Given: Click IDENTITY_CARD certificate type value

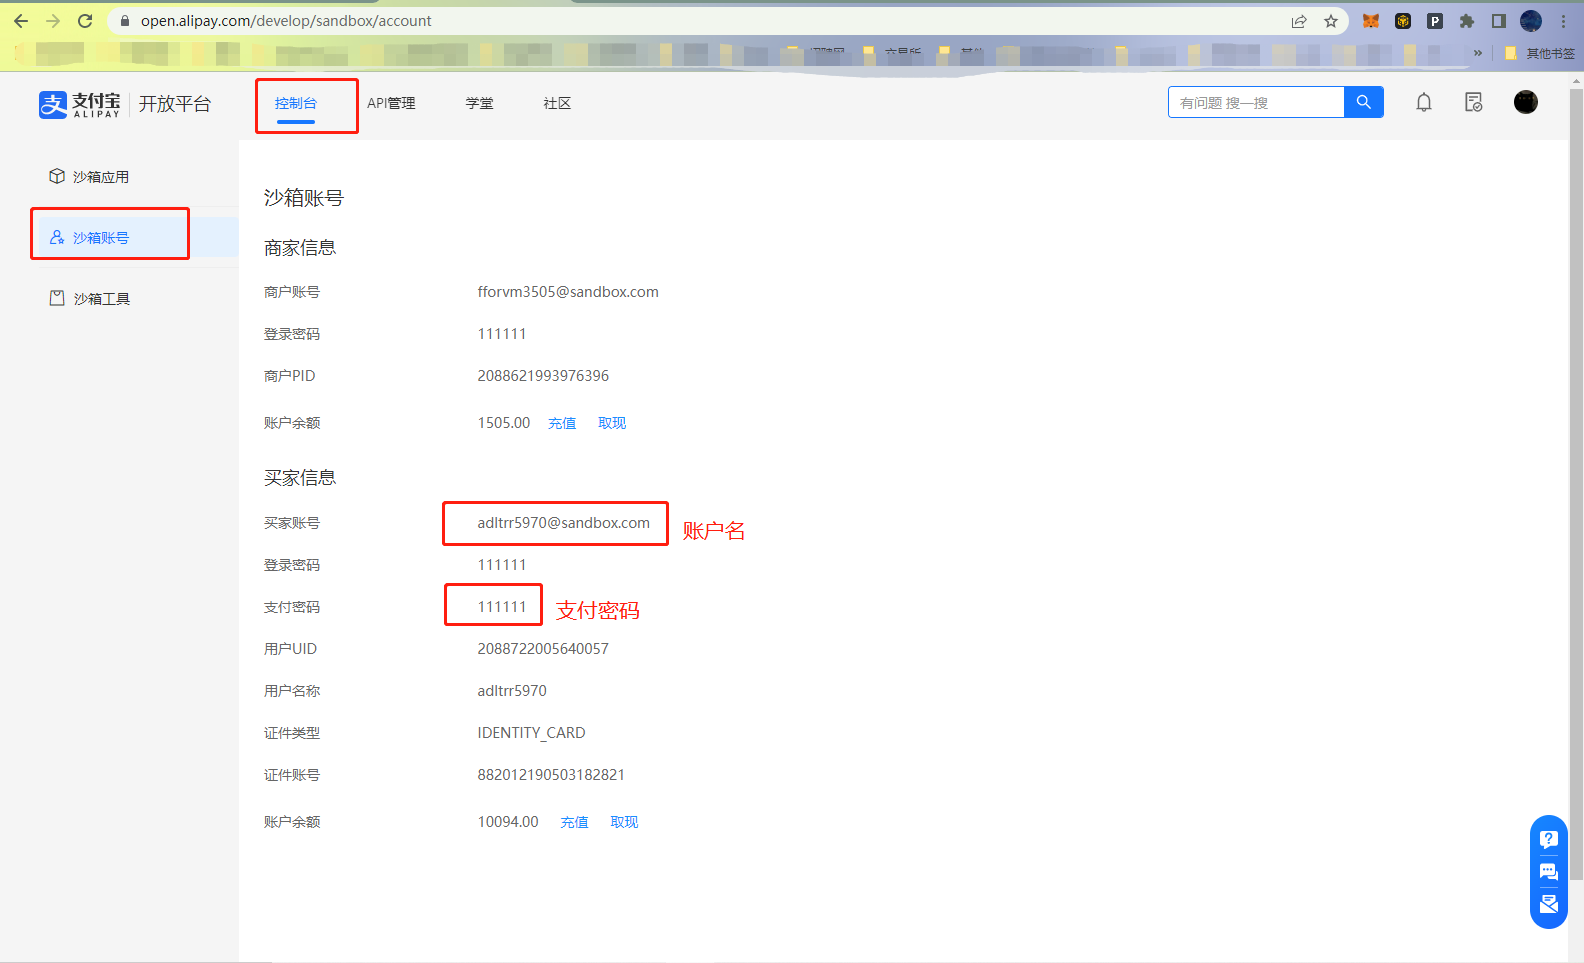Looking at the screenshot, I should 531,733.
